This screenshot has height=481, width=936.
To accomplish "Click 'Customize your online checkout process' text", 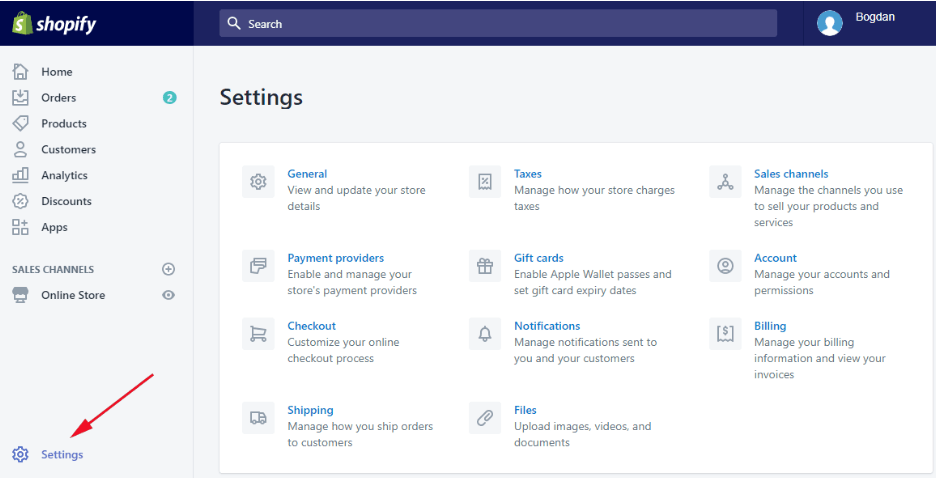I will tap(343, 350).
